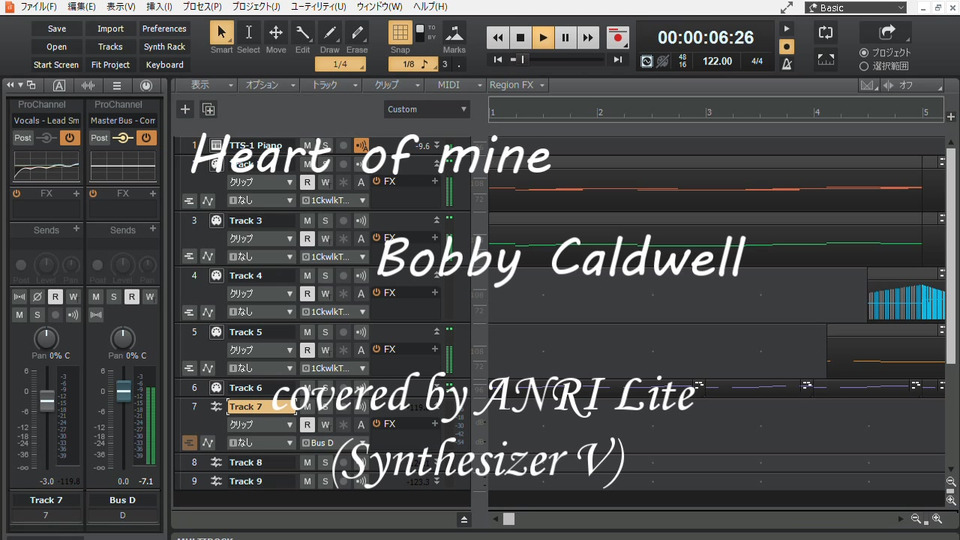Image resolution: width=960 pixels, height=540 pixels.
Task: Toggle Master Bus ProChannel power
Action: (x=146, y=138)
